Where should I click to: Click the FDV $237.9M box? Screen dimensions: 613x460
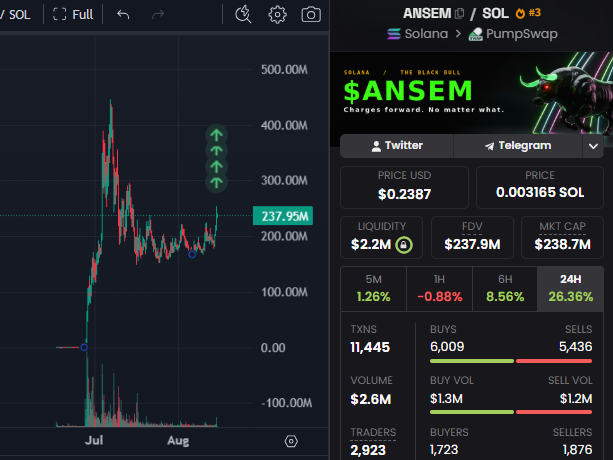pos(472,237)
